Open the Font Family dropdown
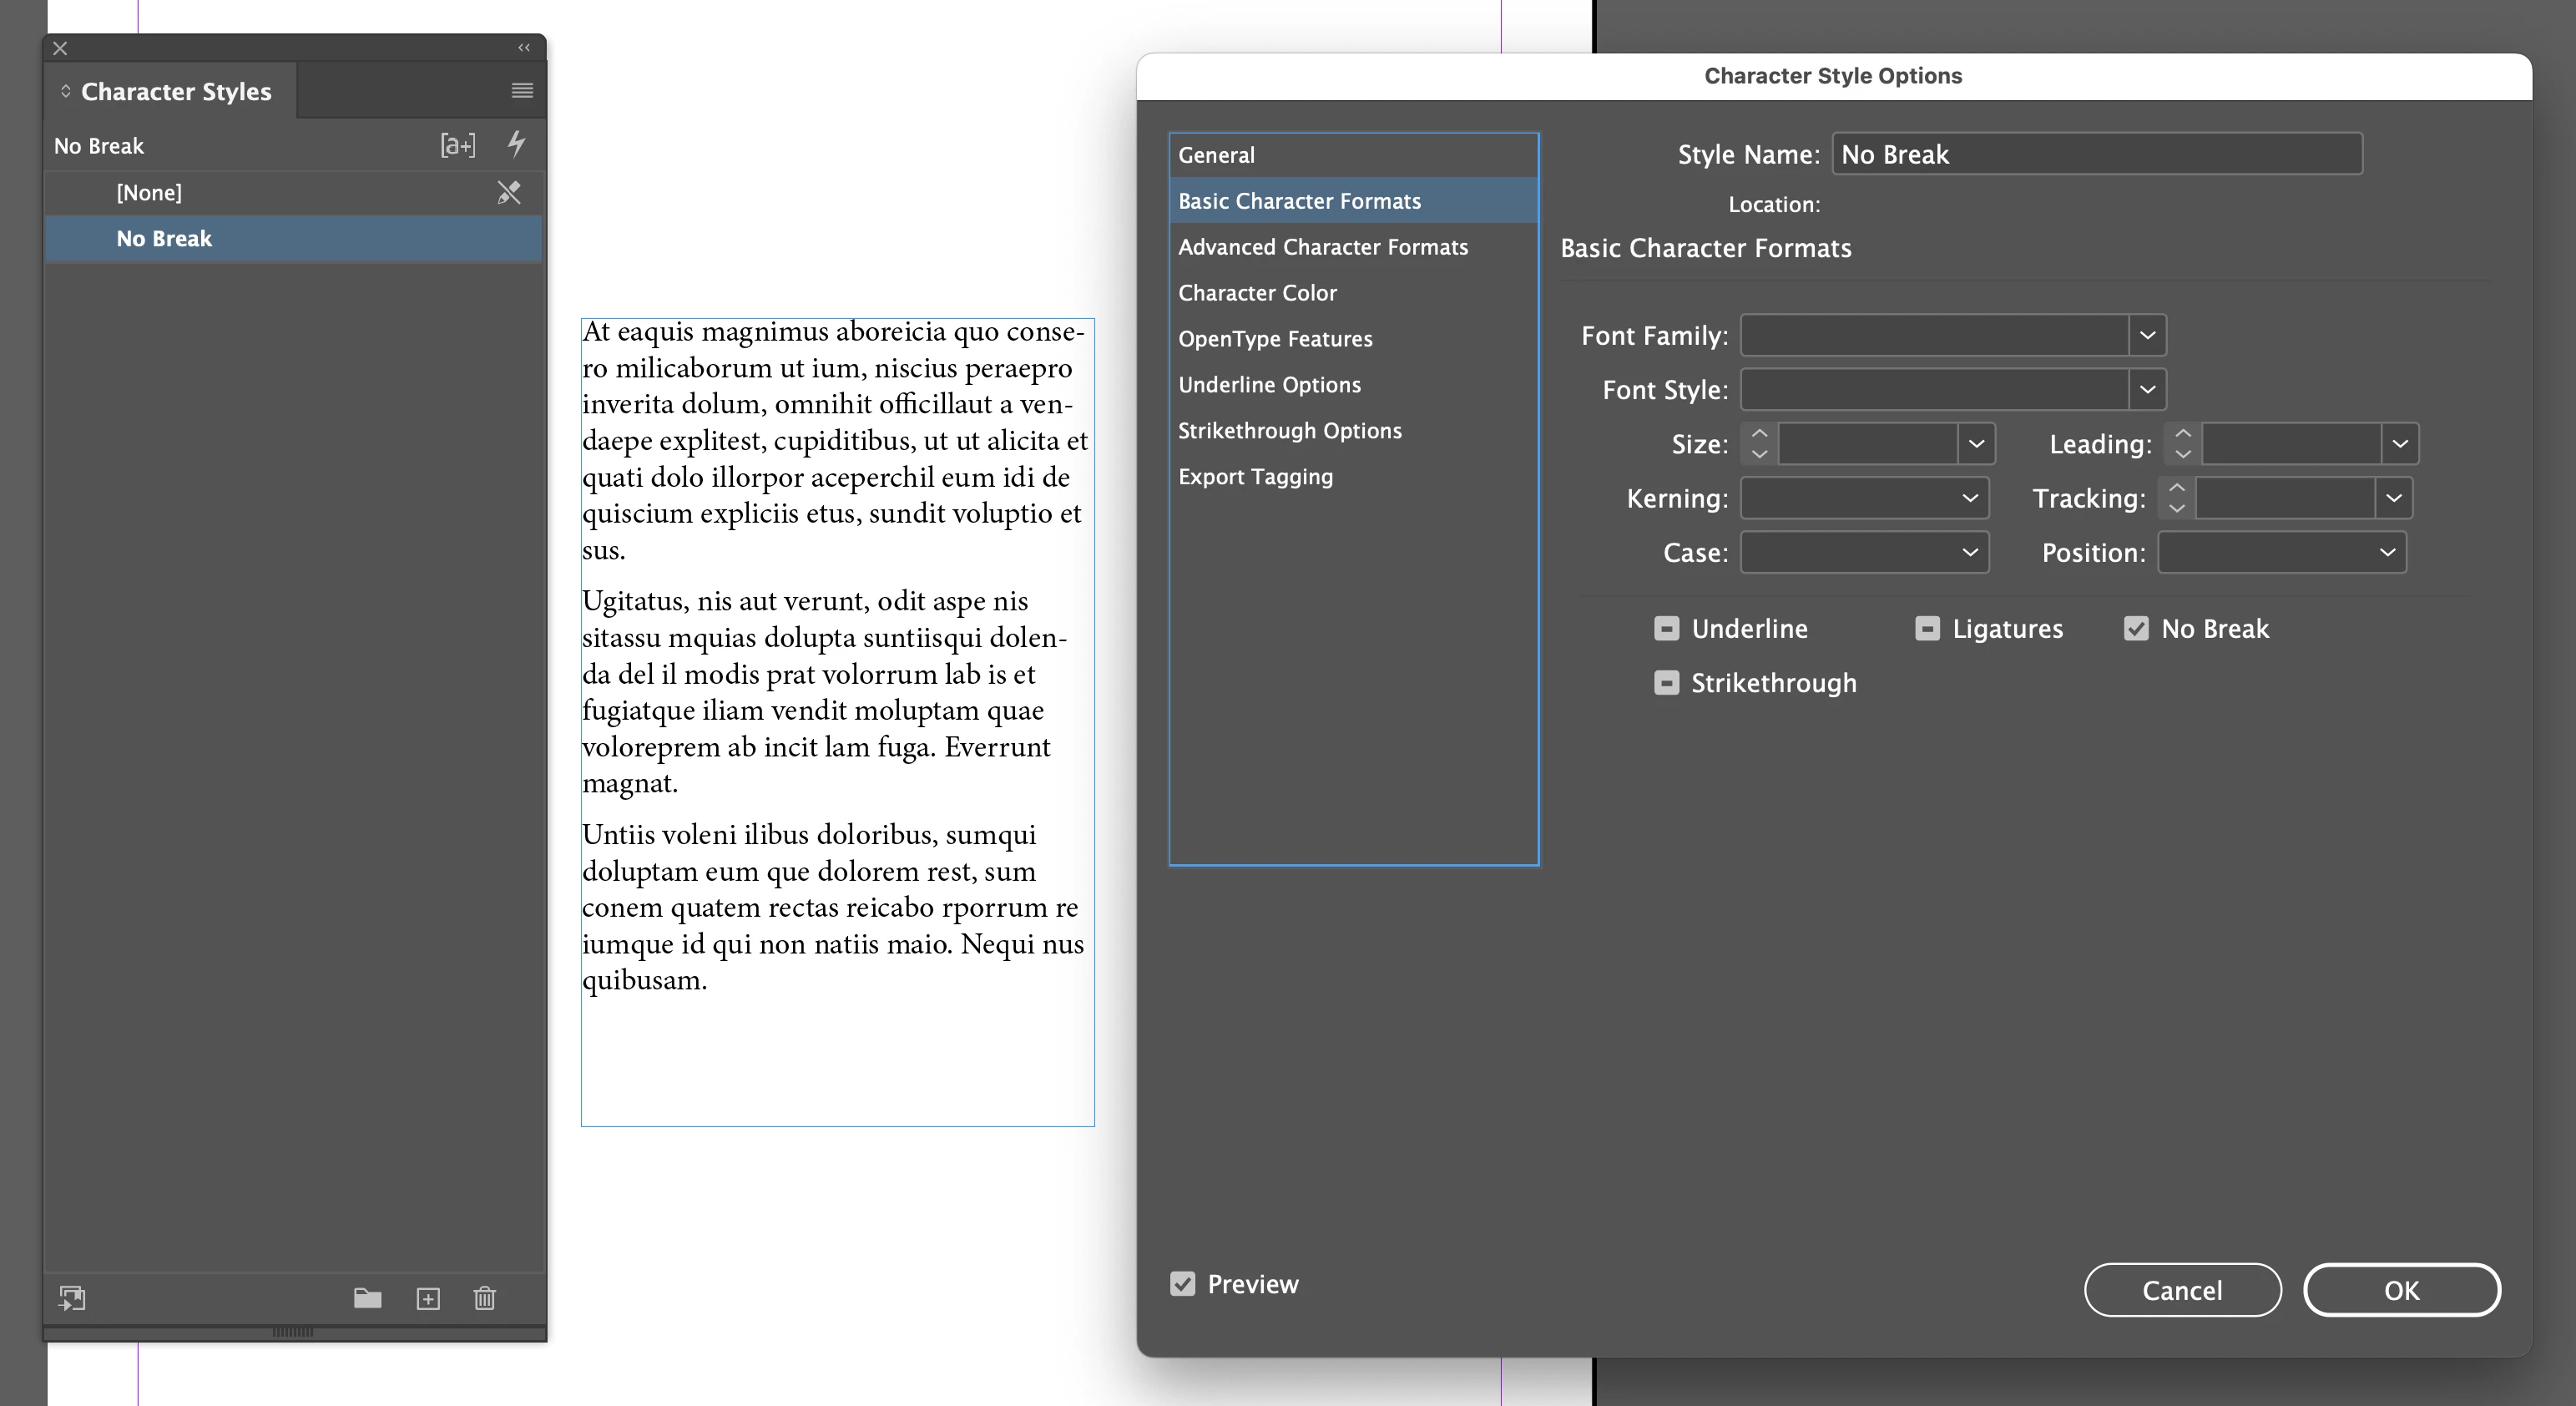The height and width of the screenshot is (1406, 2576). (2146, 335)
